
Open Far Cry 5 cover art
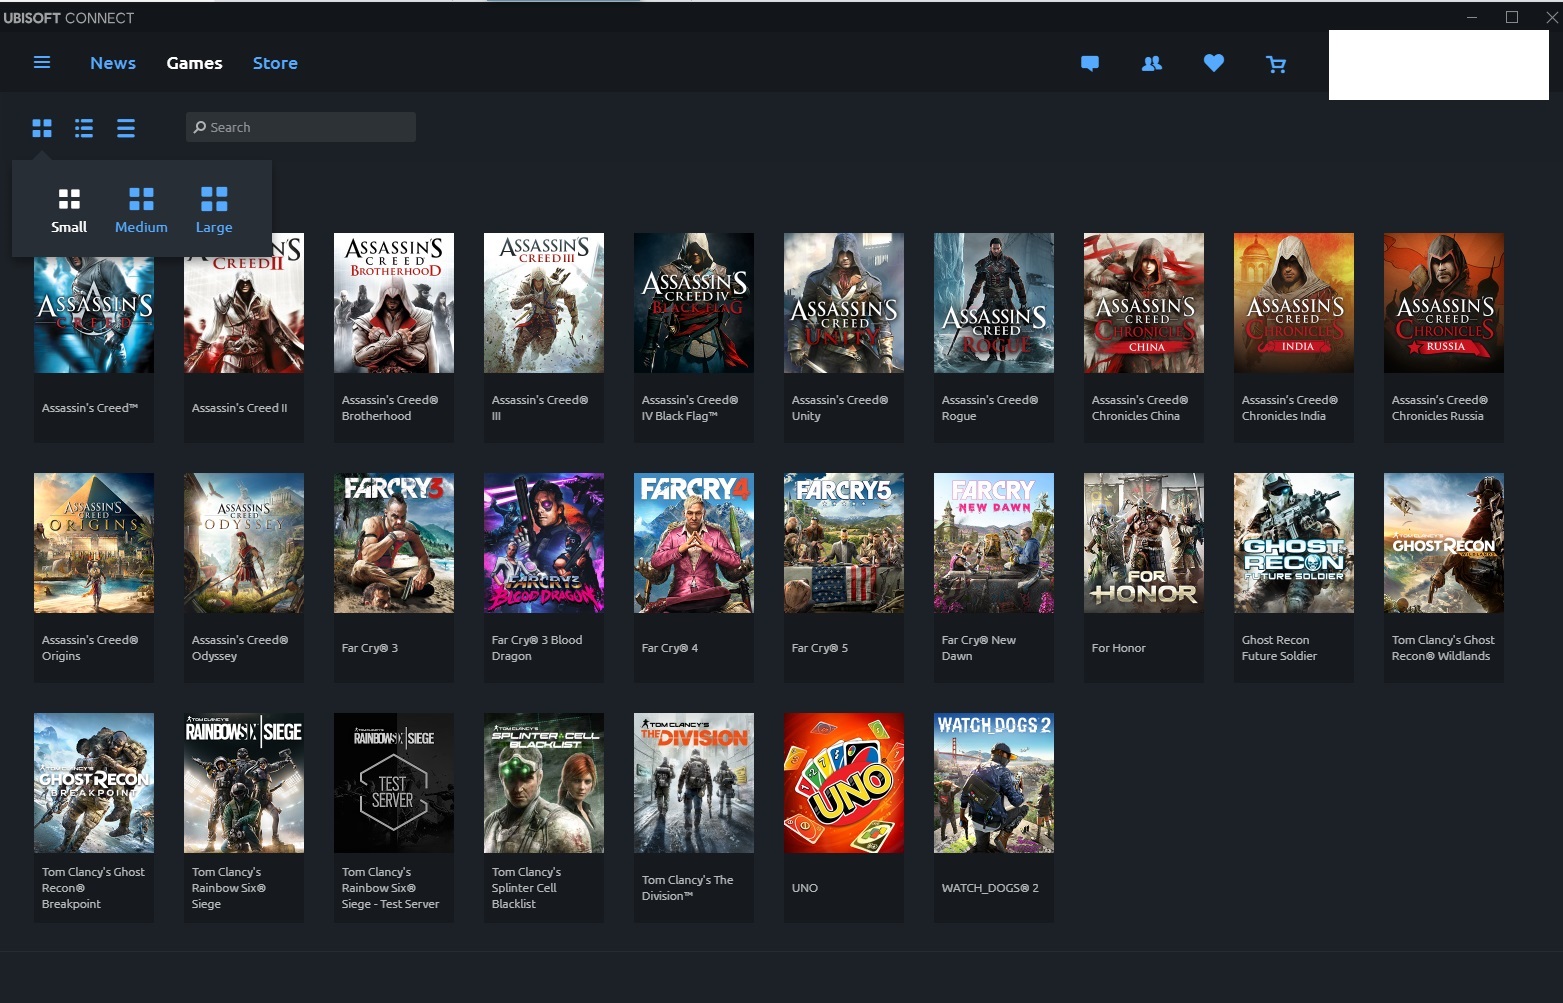(844, 543)
